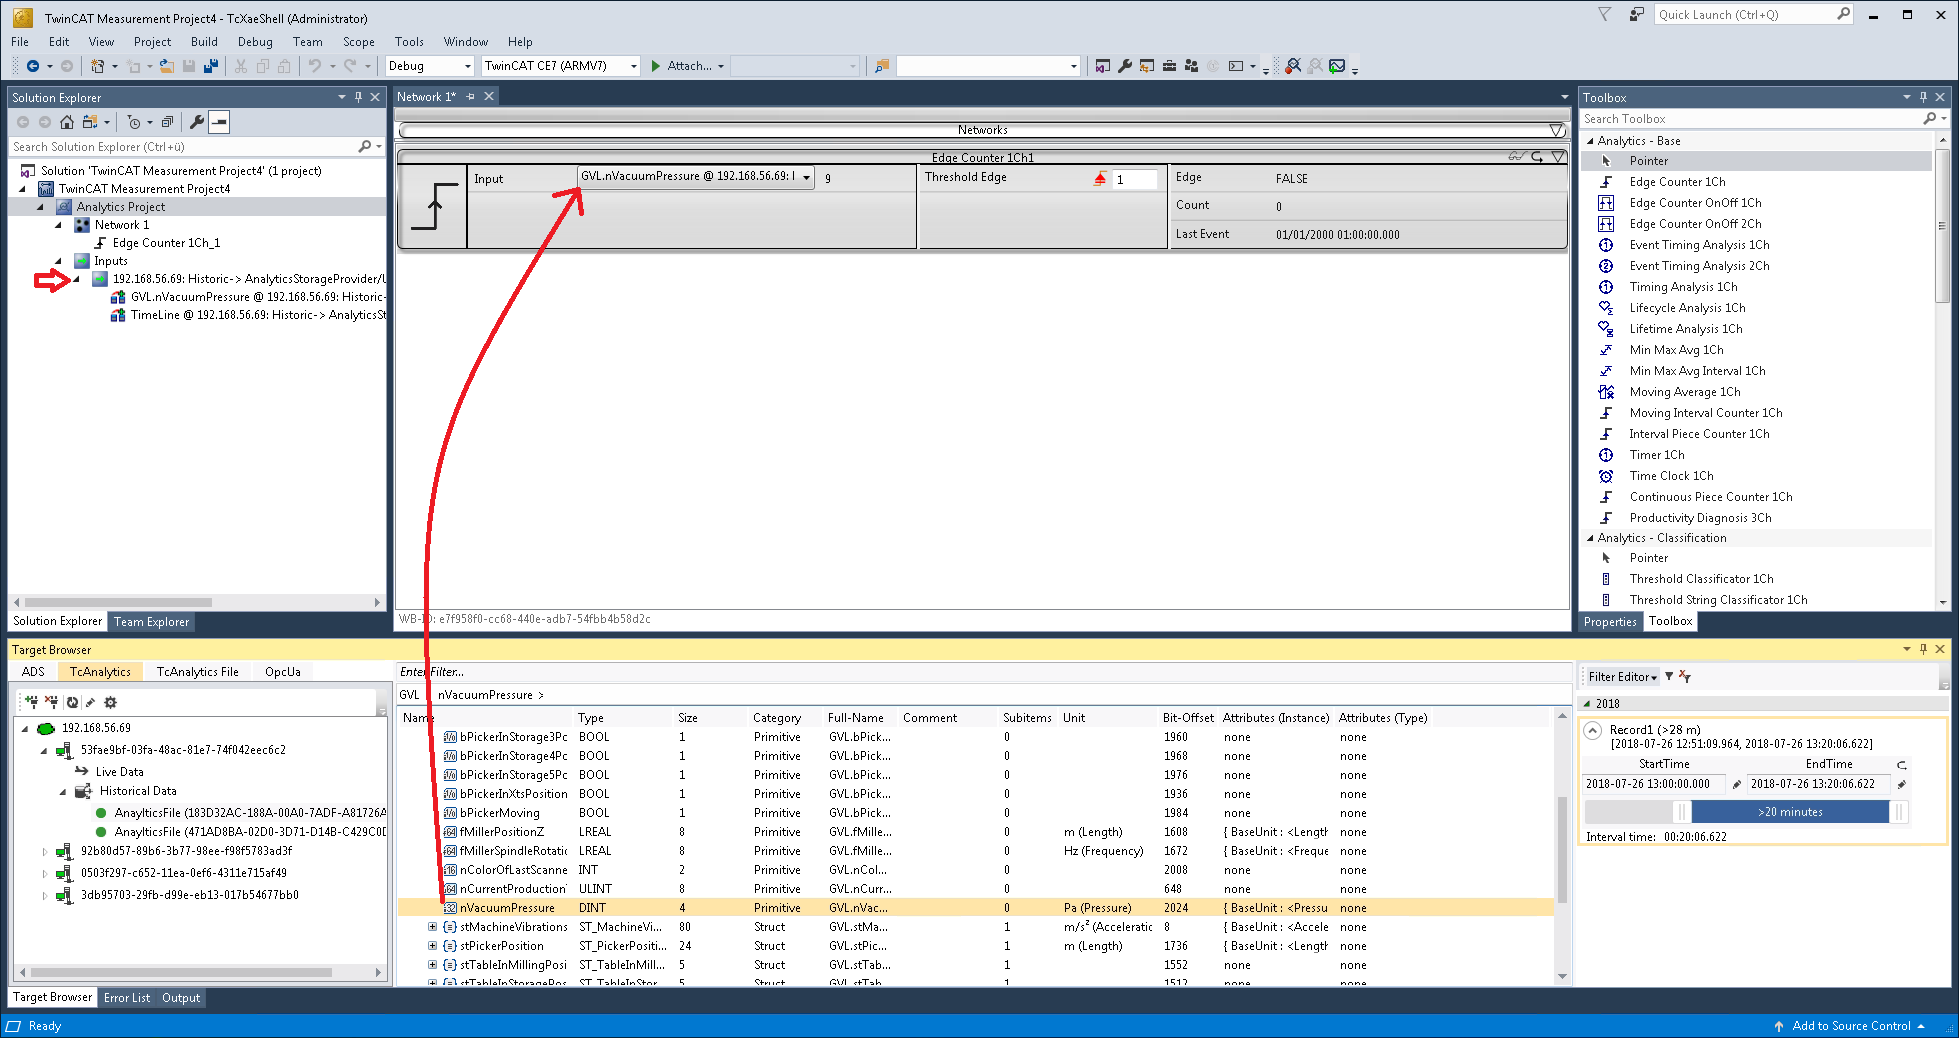Switch to the Properties tab
The height and width of the screenshot is (1038, 1959).
click(x=1610, y=622)
